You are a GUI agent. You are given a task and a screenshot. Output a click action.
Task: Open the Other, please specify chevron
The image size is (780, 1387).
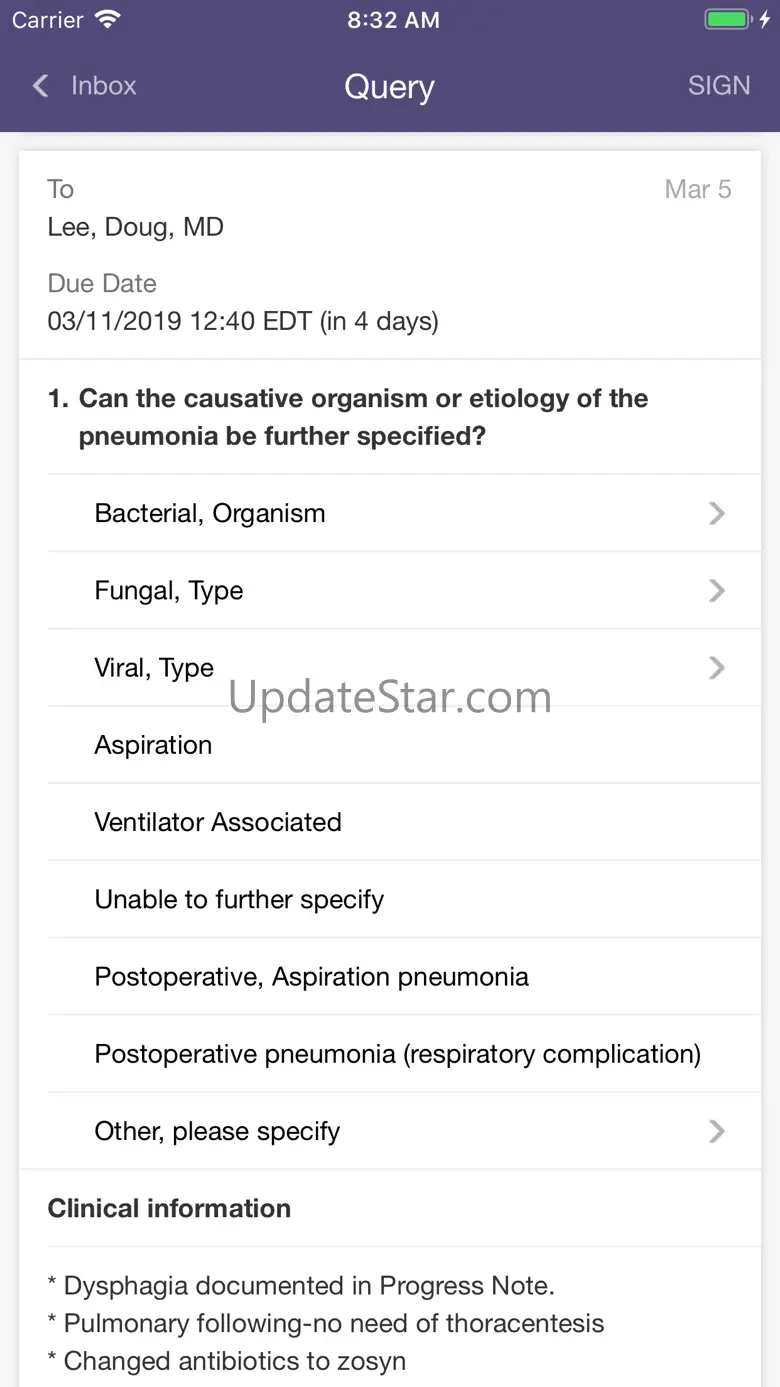[x=717, y=1131]
